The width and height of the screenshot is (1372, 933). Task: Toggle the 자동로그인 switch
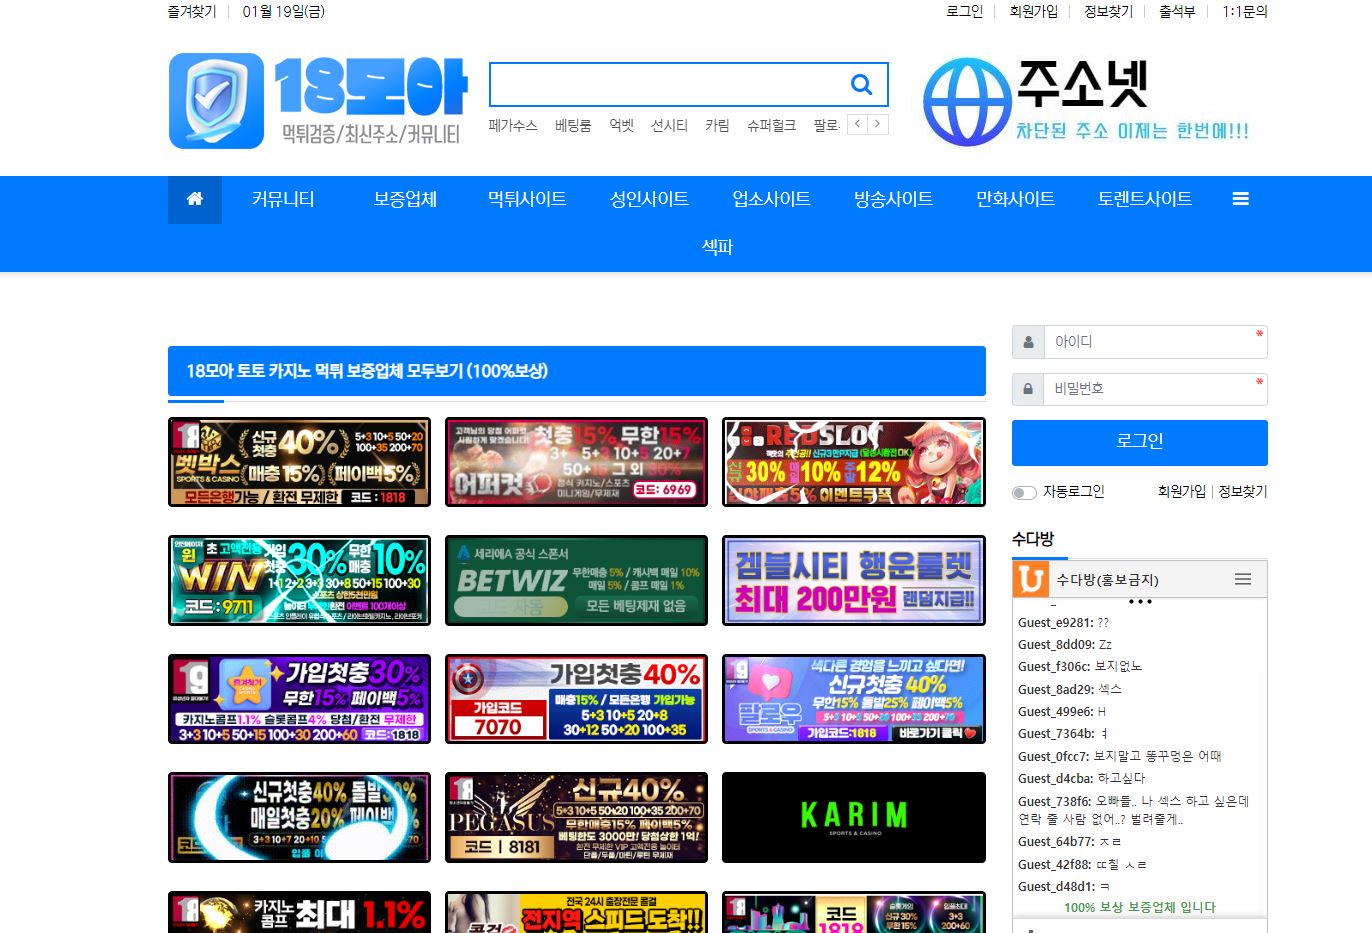click(1024, 492)
